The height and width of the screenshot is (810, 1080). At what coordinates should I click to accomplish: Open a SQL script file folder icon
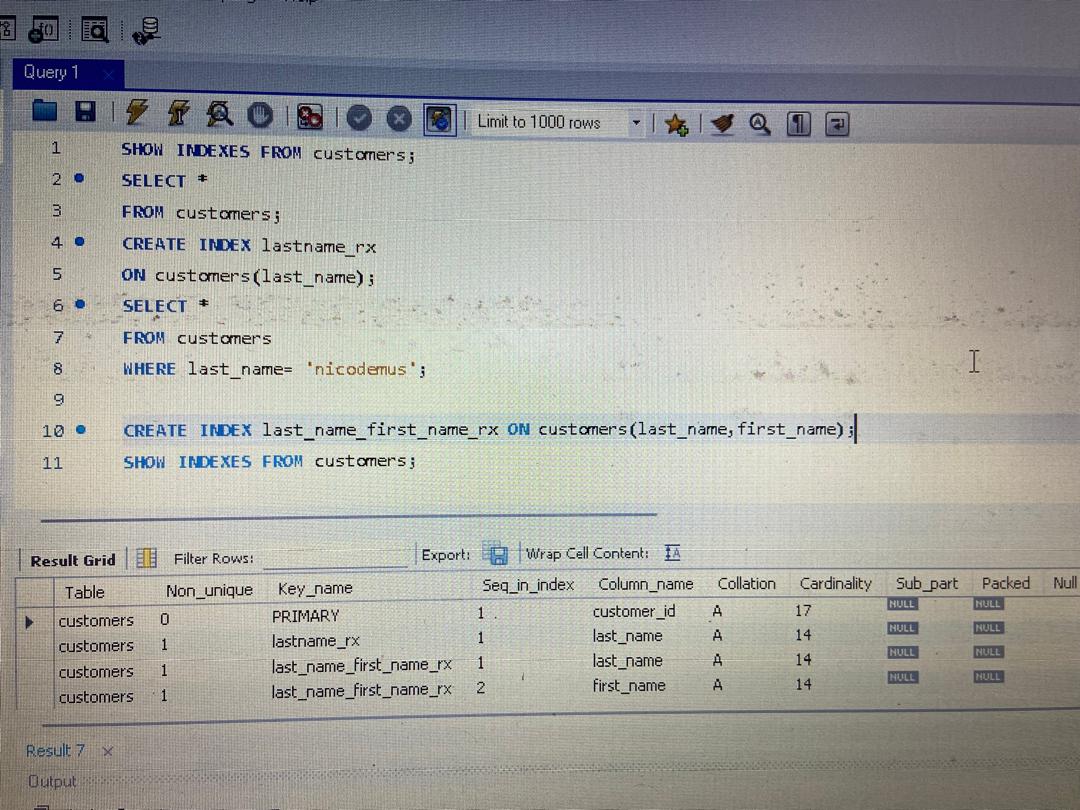click(x=45, y=111)
